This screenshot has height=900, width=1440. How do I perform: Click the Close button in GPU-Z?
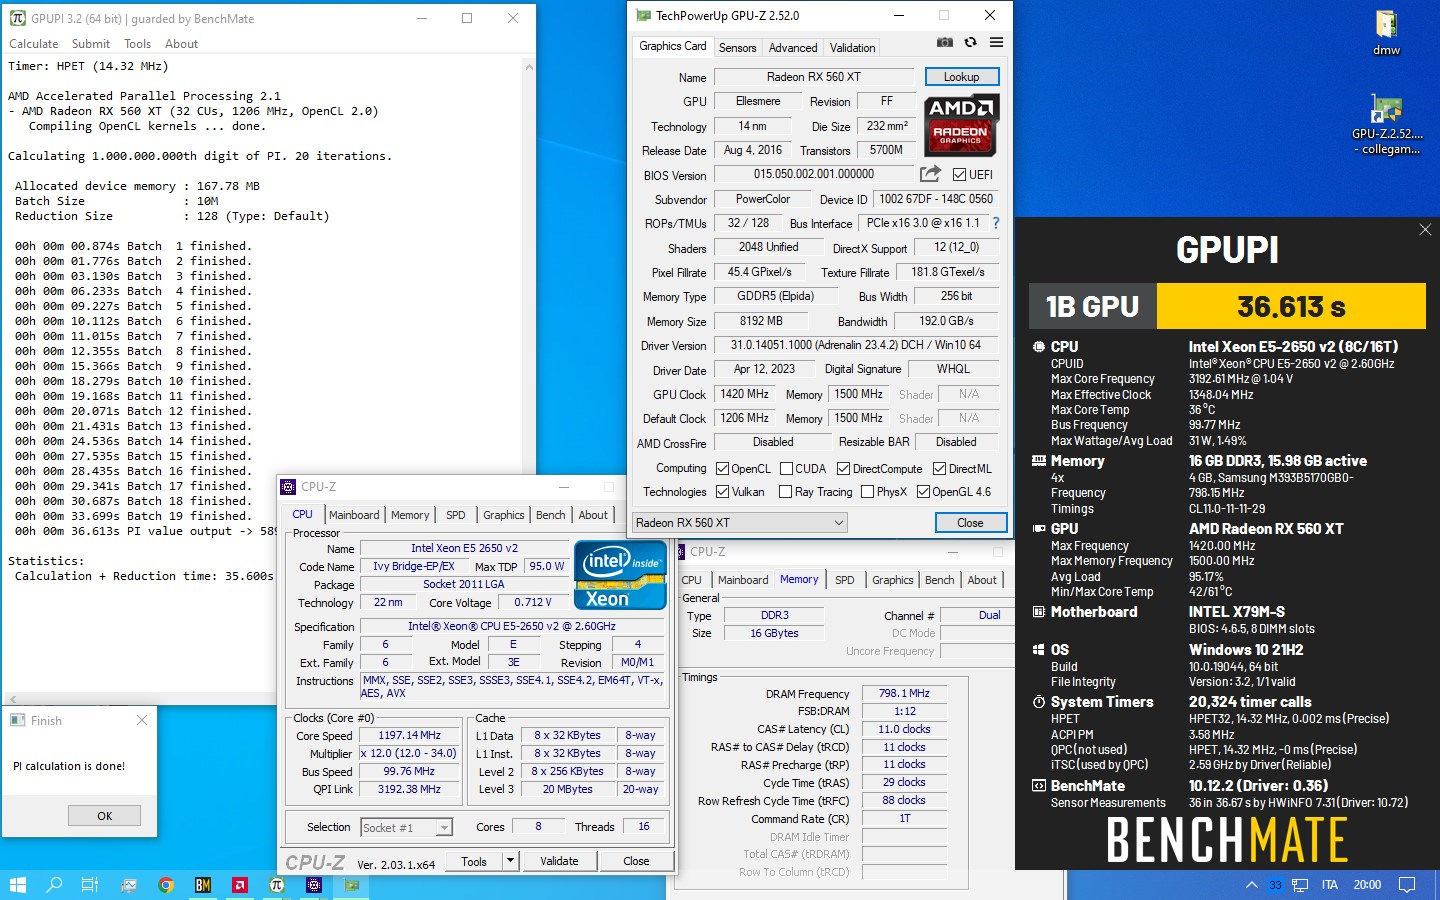tap(970, 522)
